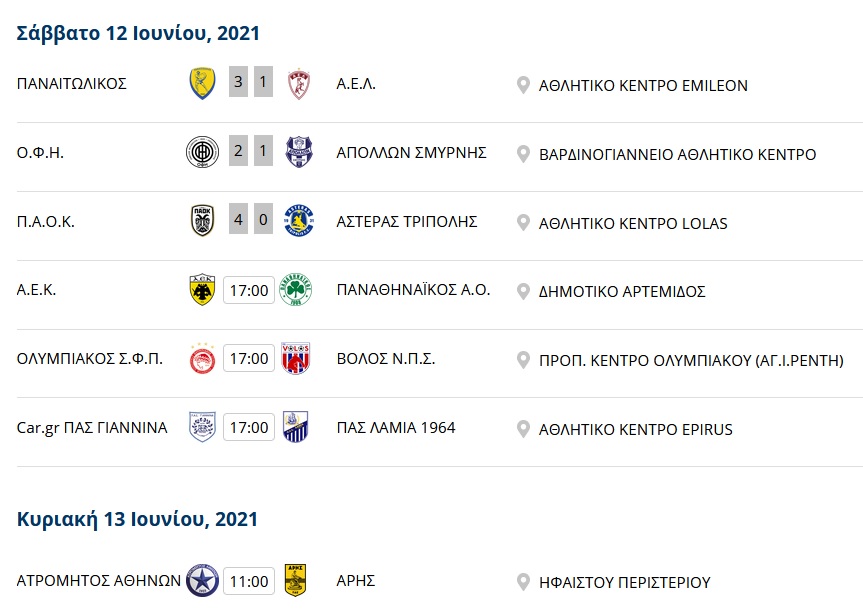863x615 pixels.
Task: Open the 17:00 Olympiacos vs Volos match
Action: (x=249, y=358)
